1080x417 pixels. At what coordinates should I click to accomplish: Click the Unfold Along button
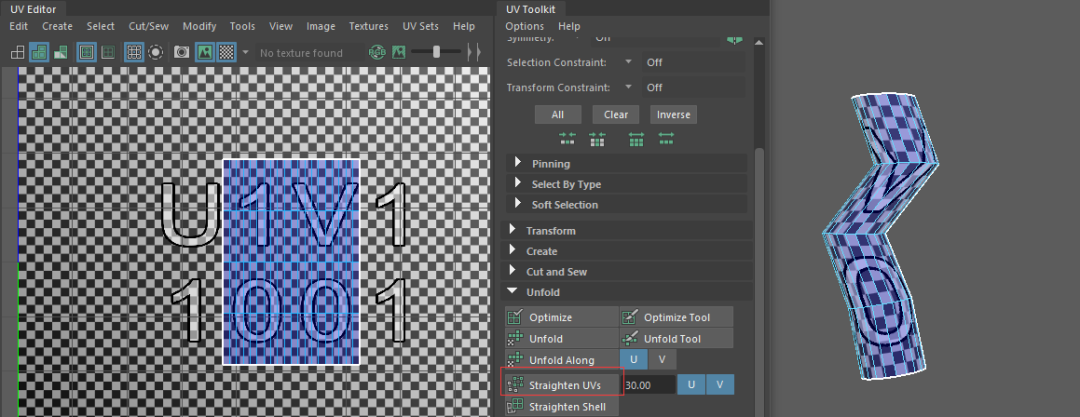tap(561, 360)
